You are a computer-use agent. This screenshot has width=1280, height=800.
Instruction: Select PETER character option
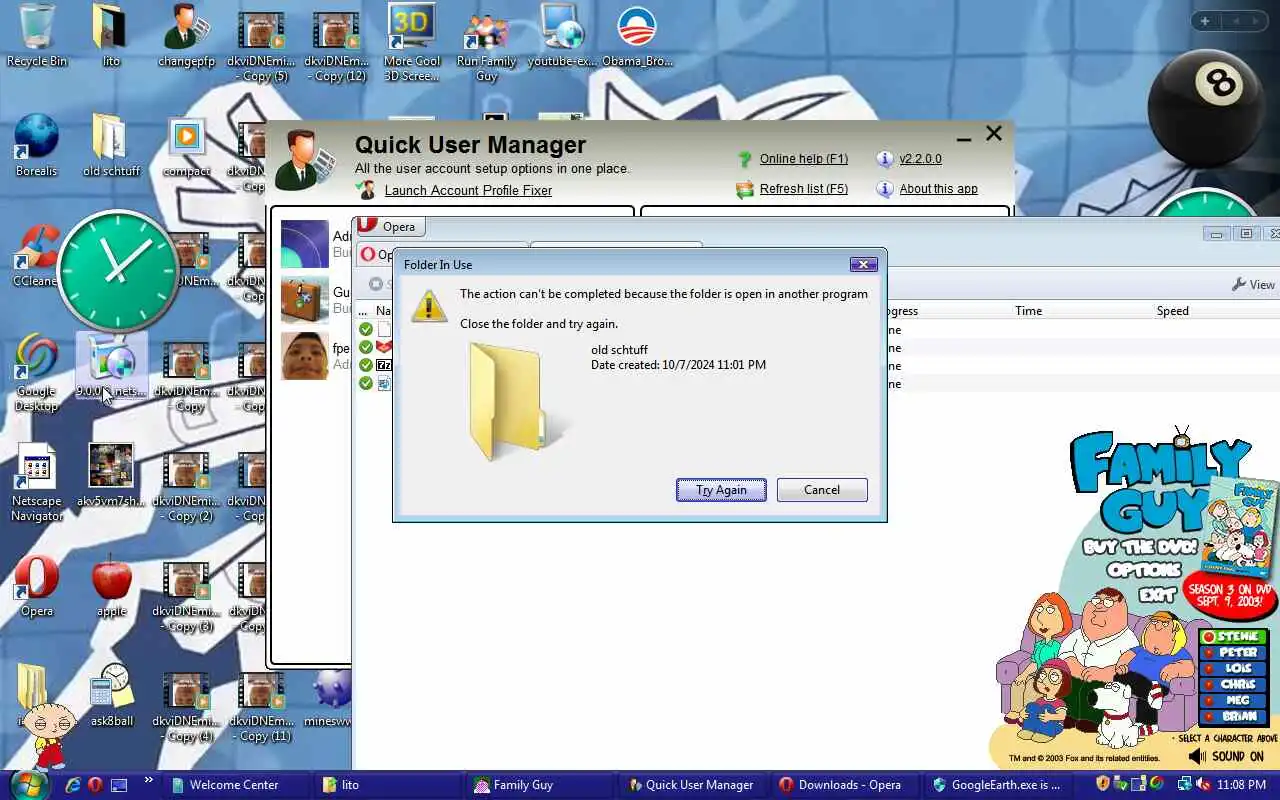tap(1234, 653)
